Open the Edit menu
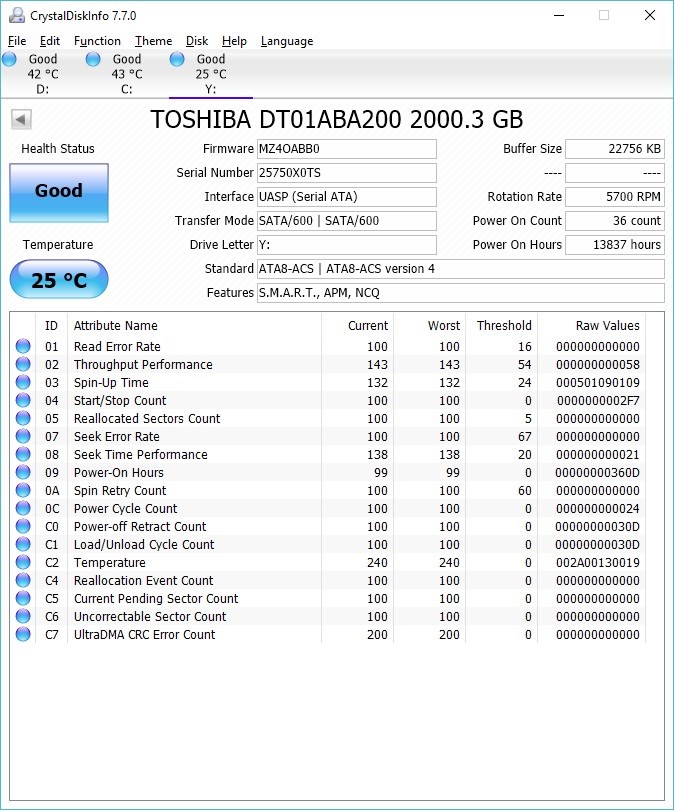The width and height of the screenshot is (675, 812). [50, 41]
